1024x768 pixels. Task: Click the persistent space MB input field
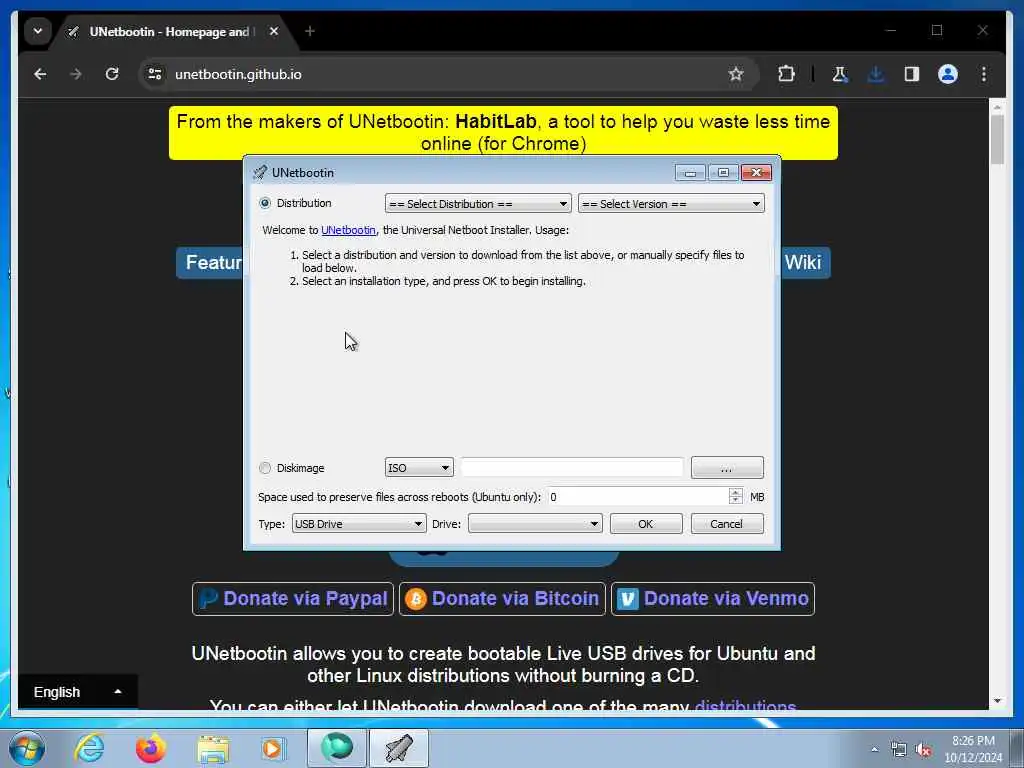(x=637, y=497)
